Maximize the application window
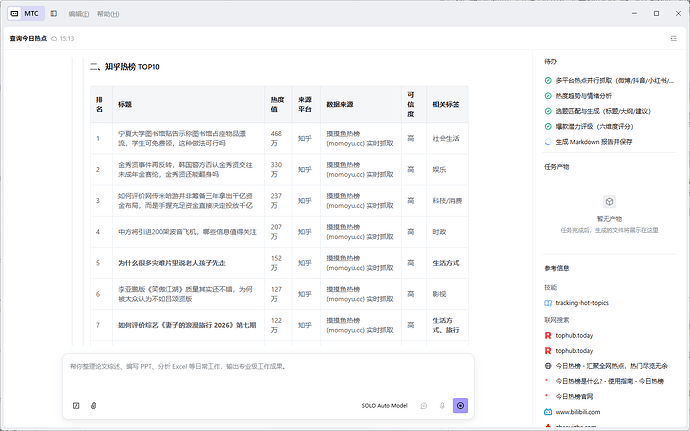The image size is (690, 431). point(656,14)
